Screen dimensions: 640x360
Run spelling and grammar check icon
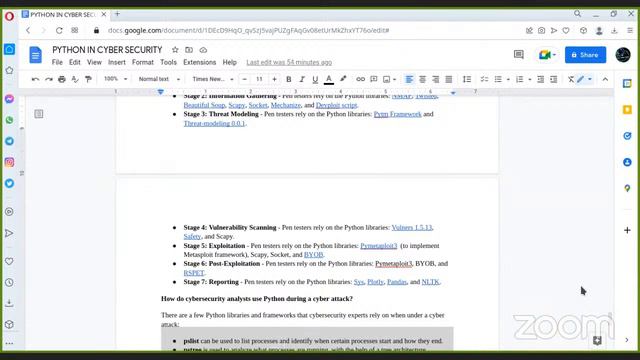75,79
